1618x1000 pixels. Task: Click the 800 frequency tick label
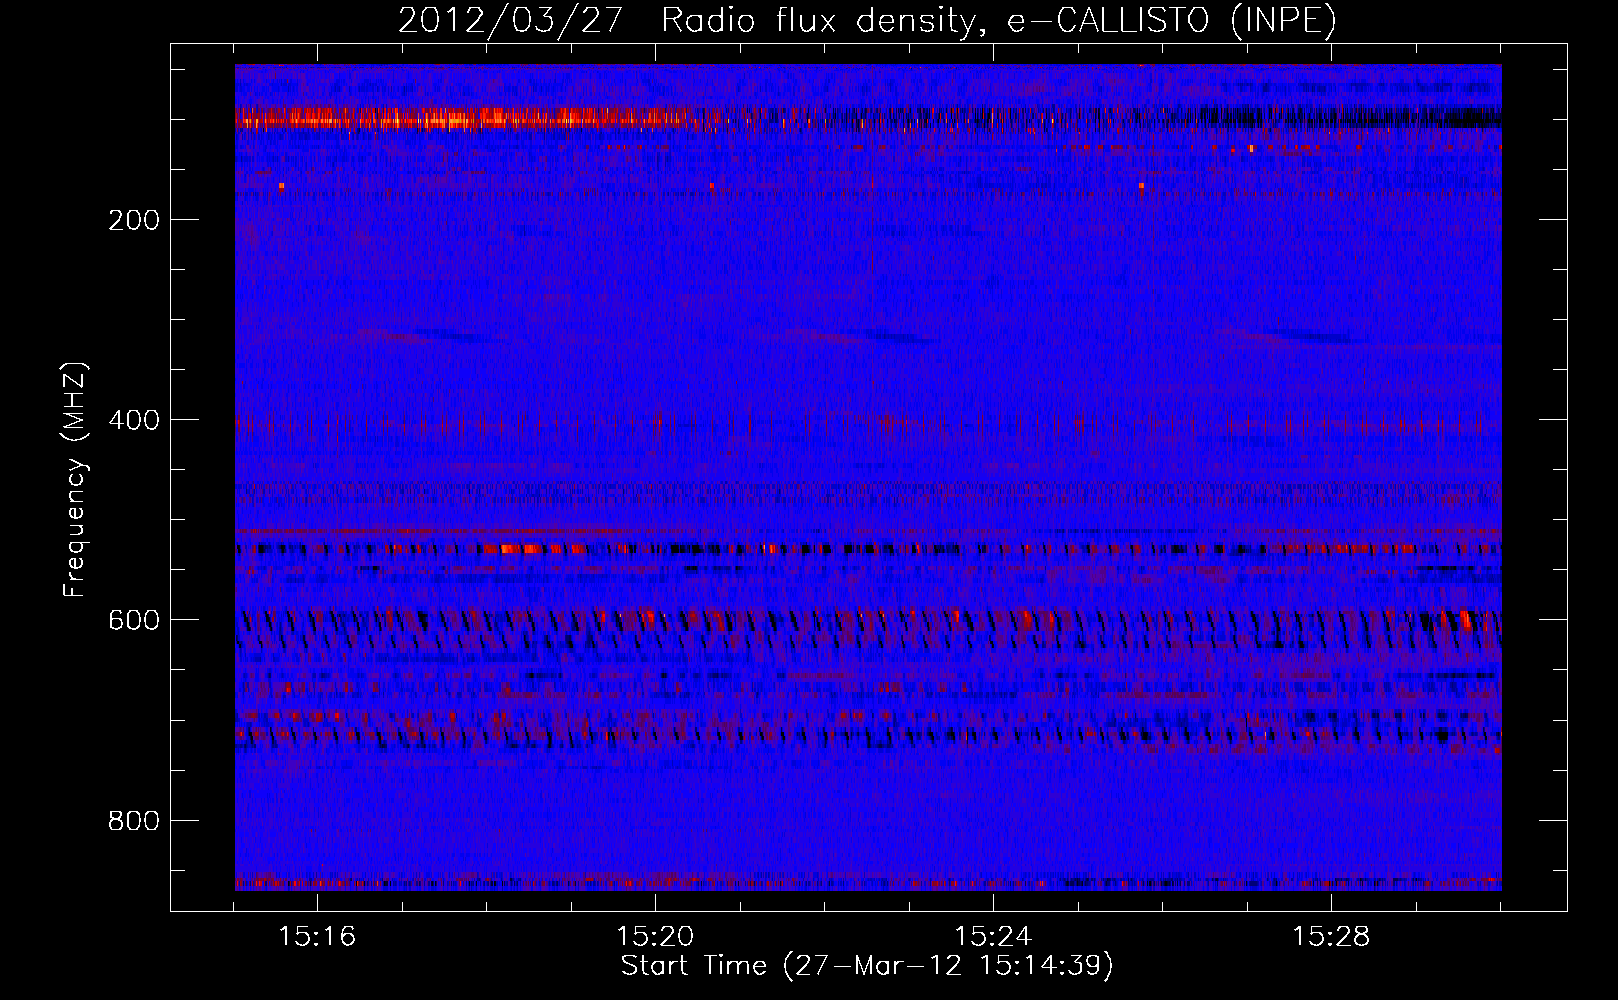click(x=134, y=821)
